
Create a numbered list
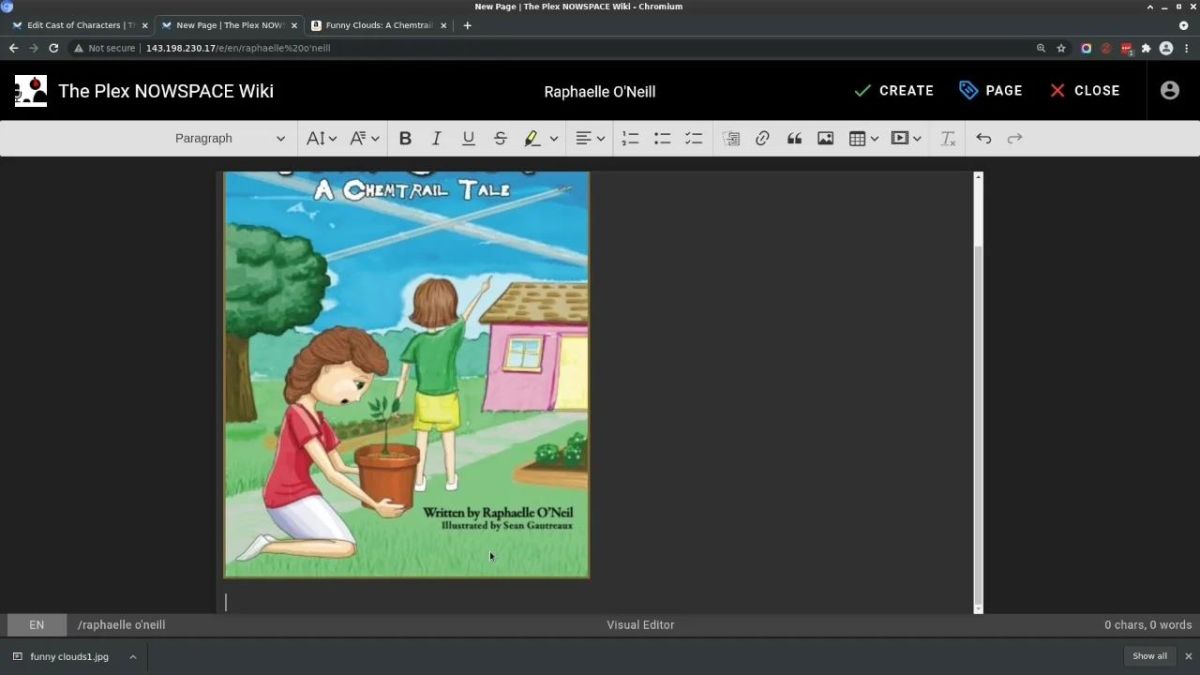[x=630, y=139]
